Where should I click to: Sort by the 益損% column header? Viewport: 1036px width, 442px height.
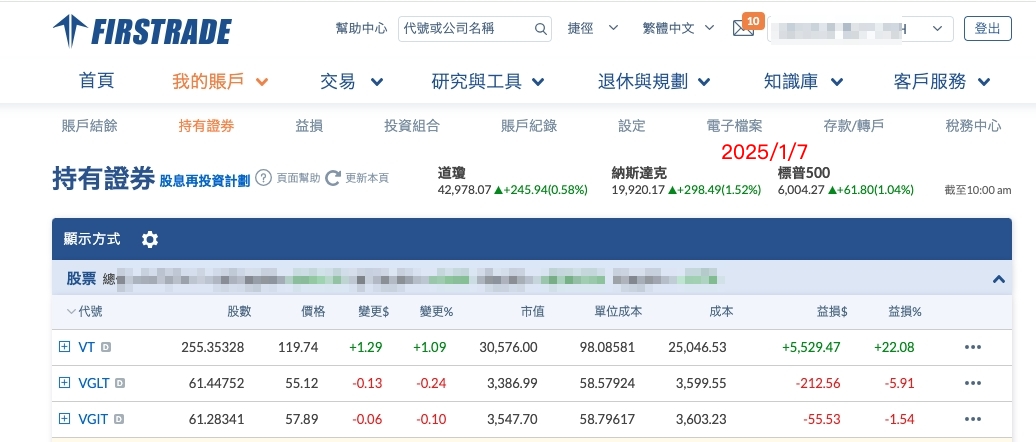[905, 312]
